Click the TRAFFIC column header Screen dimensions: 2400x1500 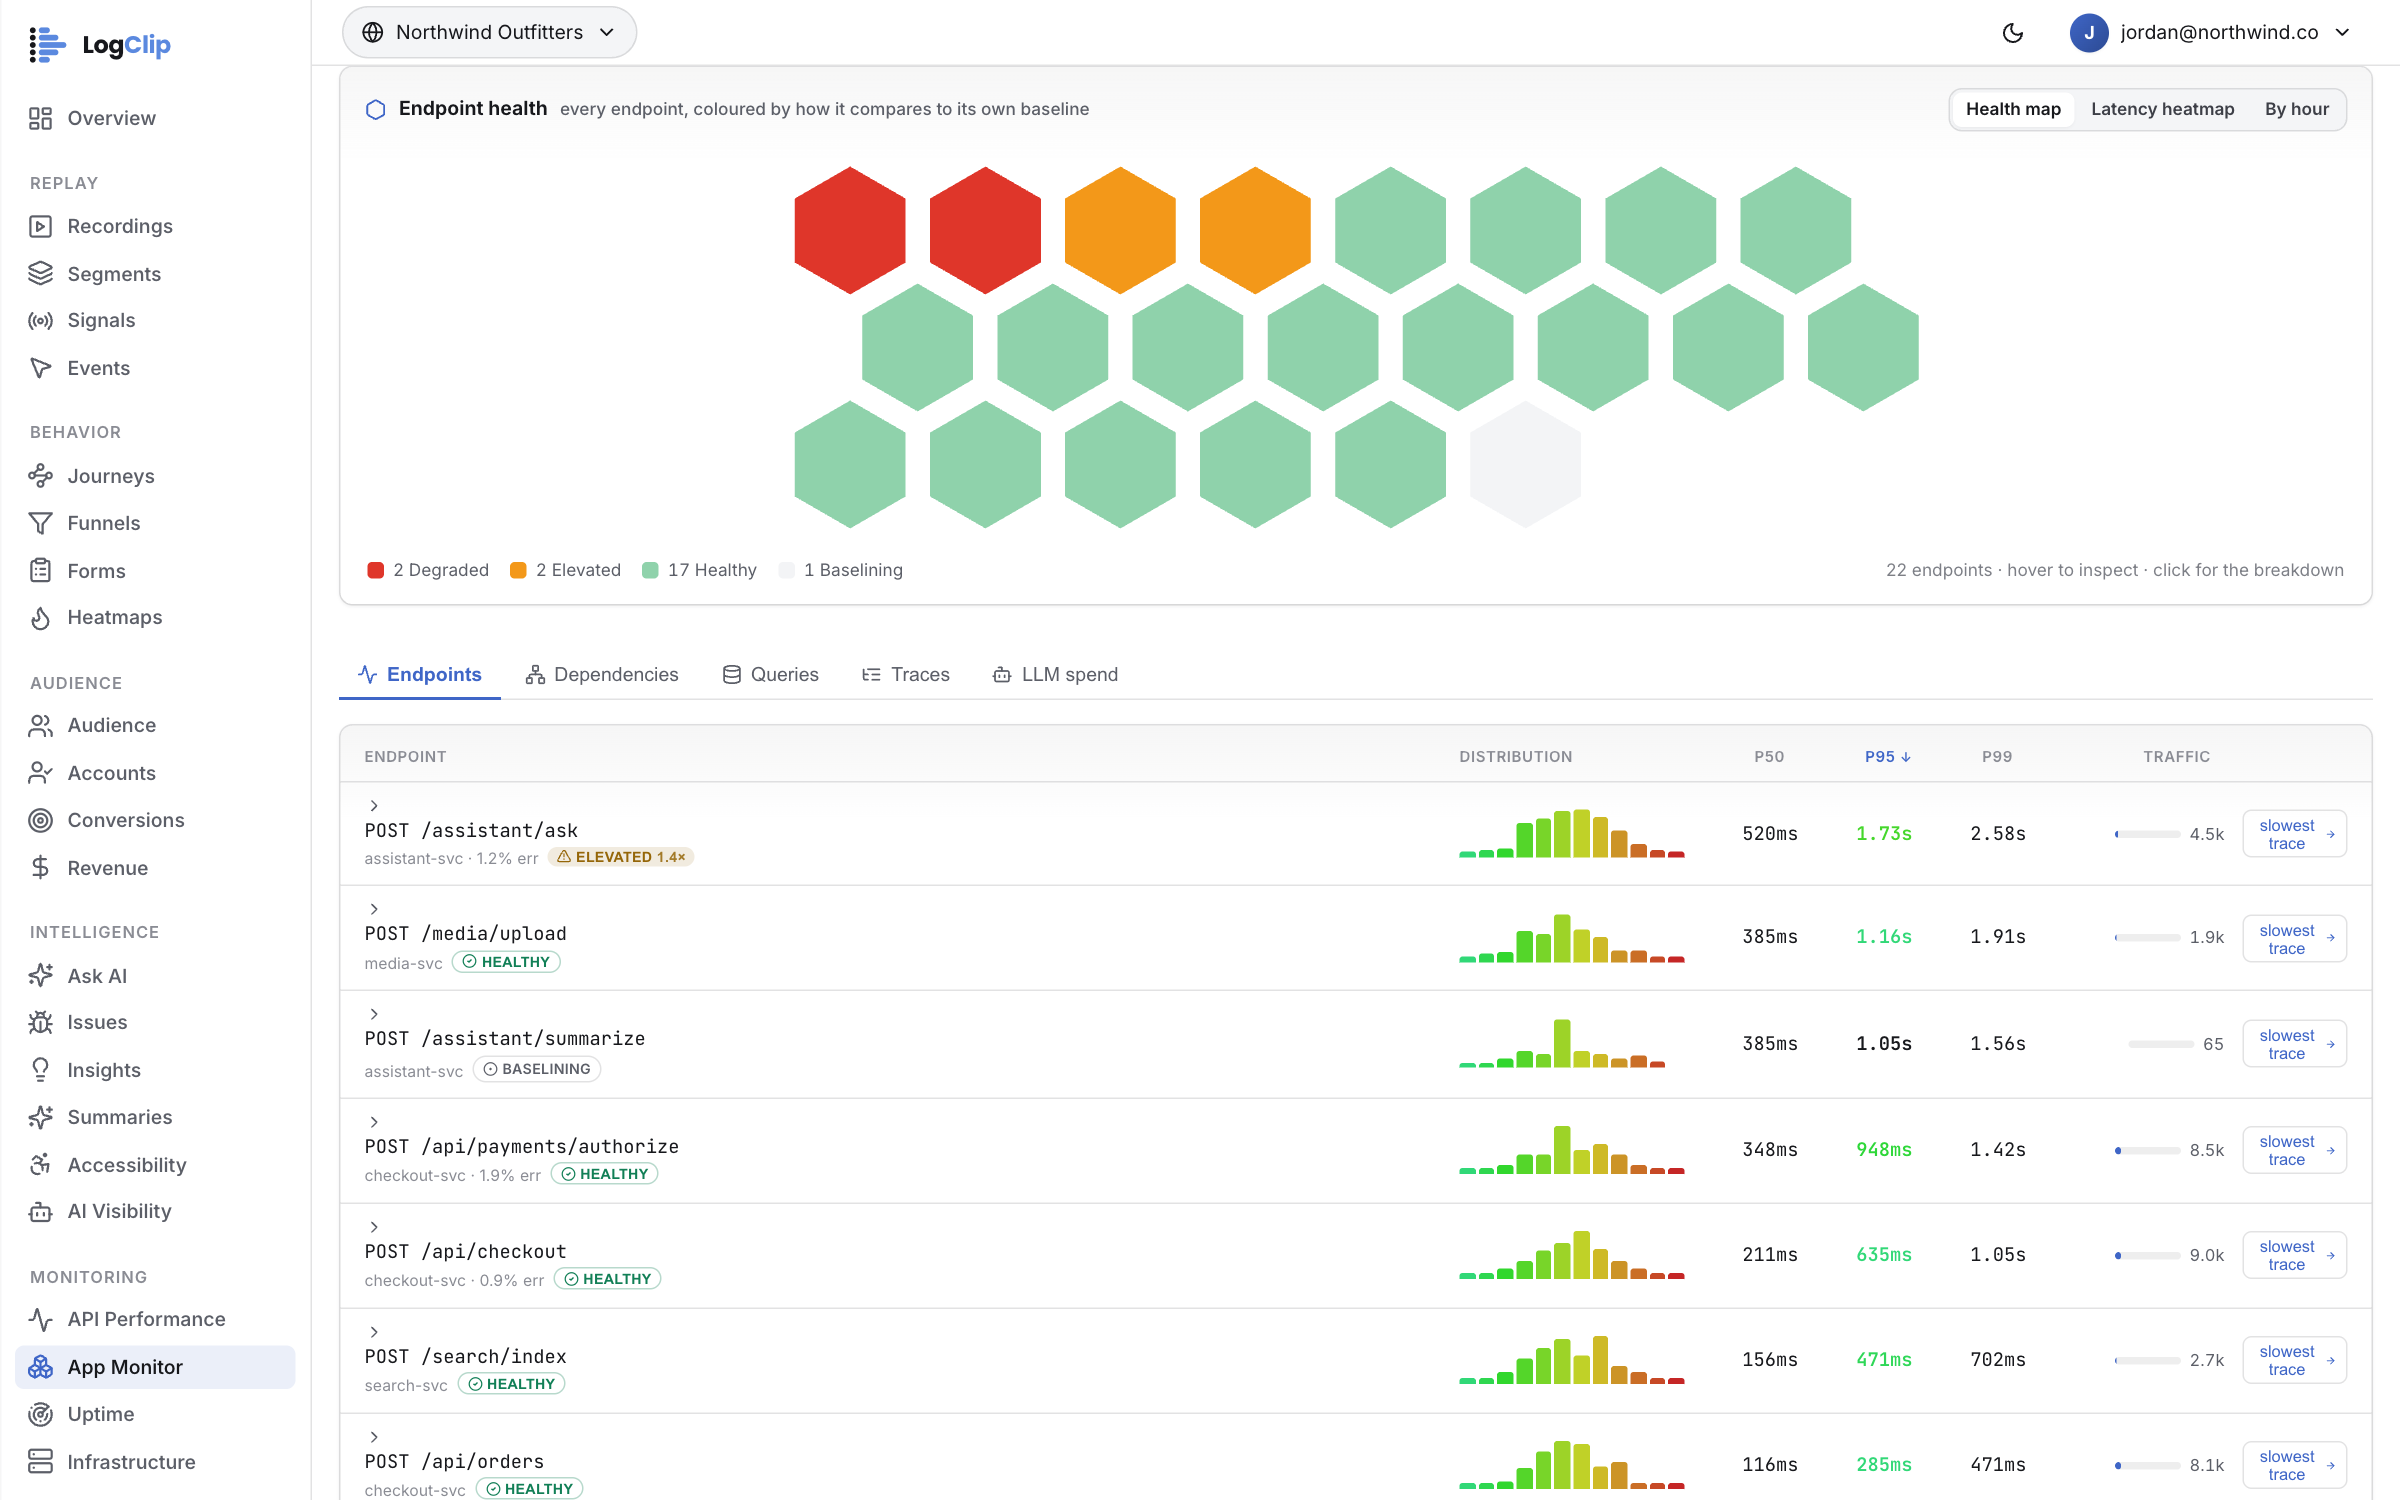click(2176, 757)
